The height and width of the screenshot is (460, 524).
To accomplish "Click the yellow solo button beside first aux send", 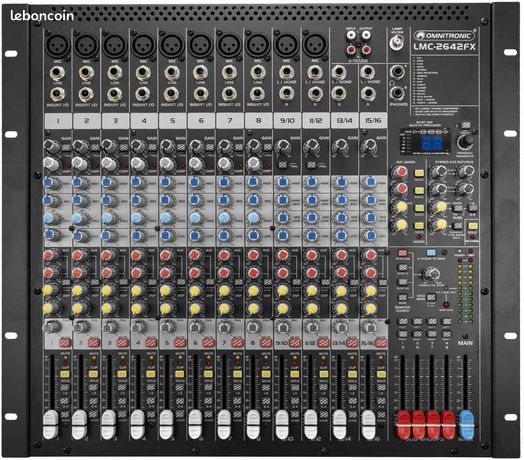I will pos(419,173).
